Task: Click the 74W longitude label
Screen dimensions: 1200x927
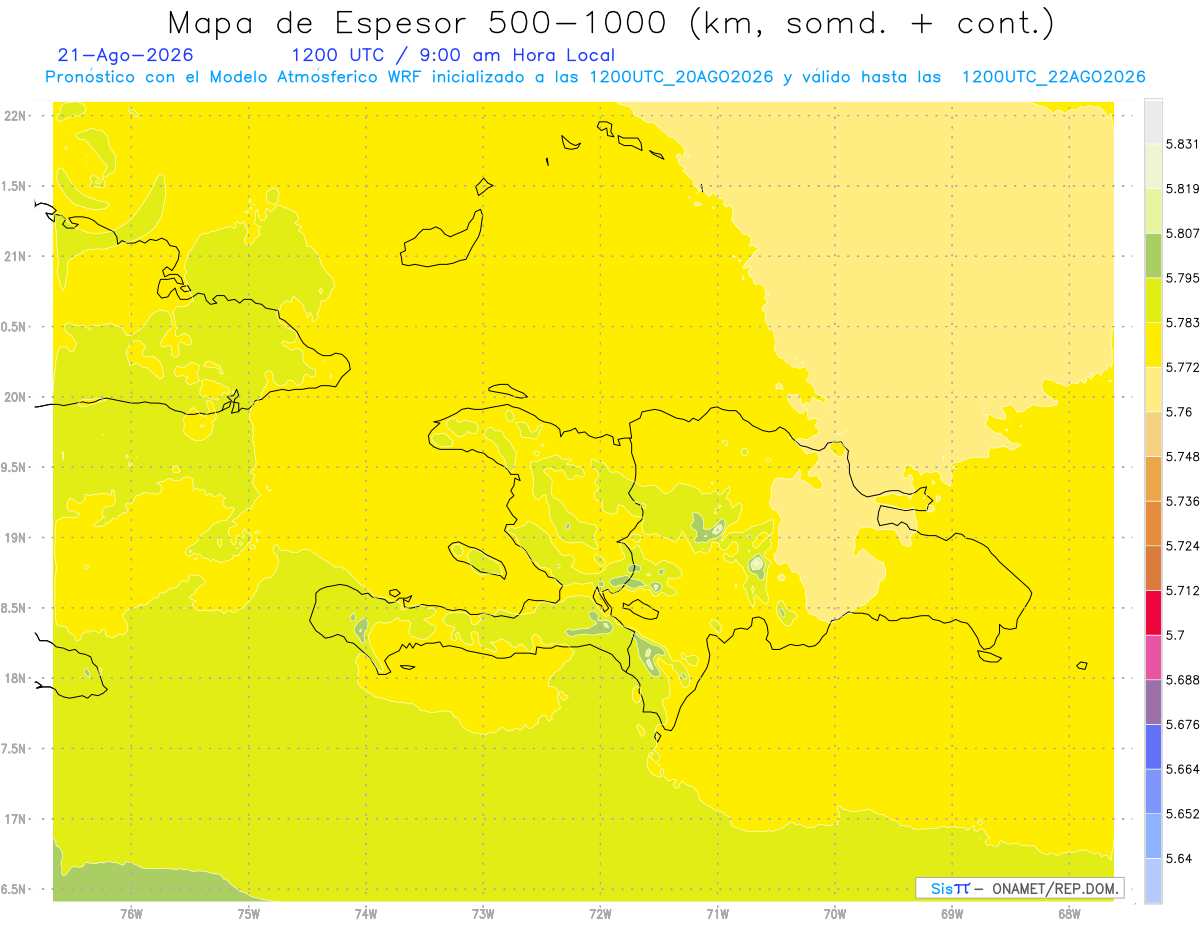Action: pyautogui.click(x=366, y=914)
